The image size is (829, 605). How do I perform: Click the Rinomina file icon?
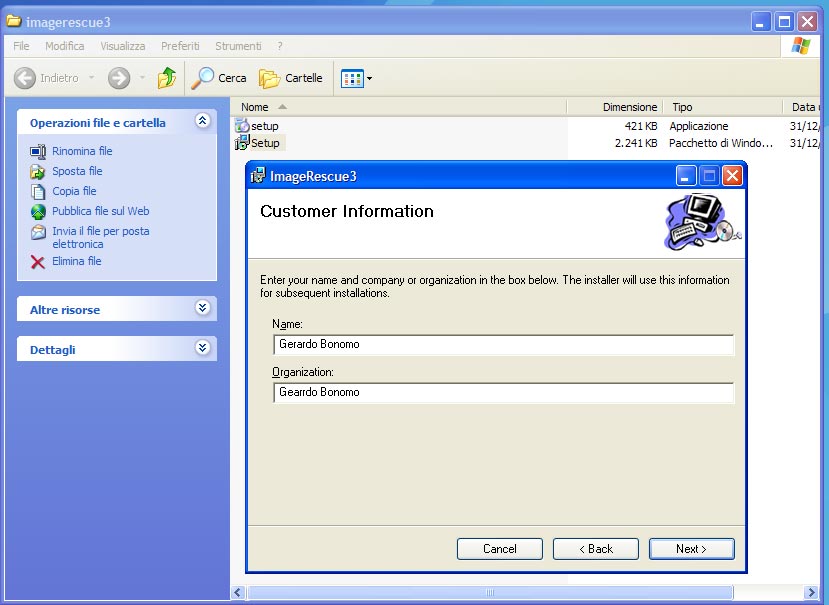click(x=38, y=151)
